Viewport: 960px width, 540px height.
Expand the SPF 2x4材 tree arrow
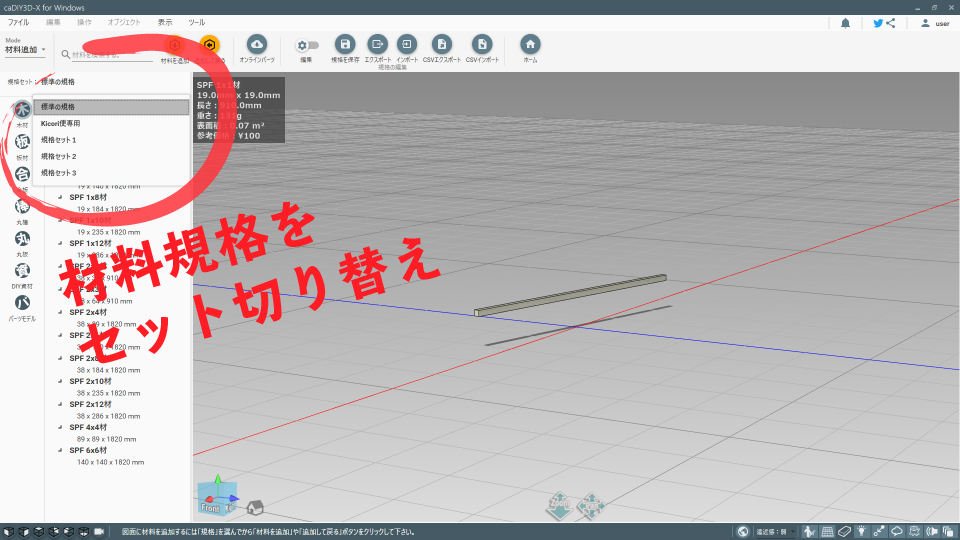(x=60, y=312)
